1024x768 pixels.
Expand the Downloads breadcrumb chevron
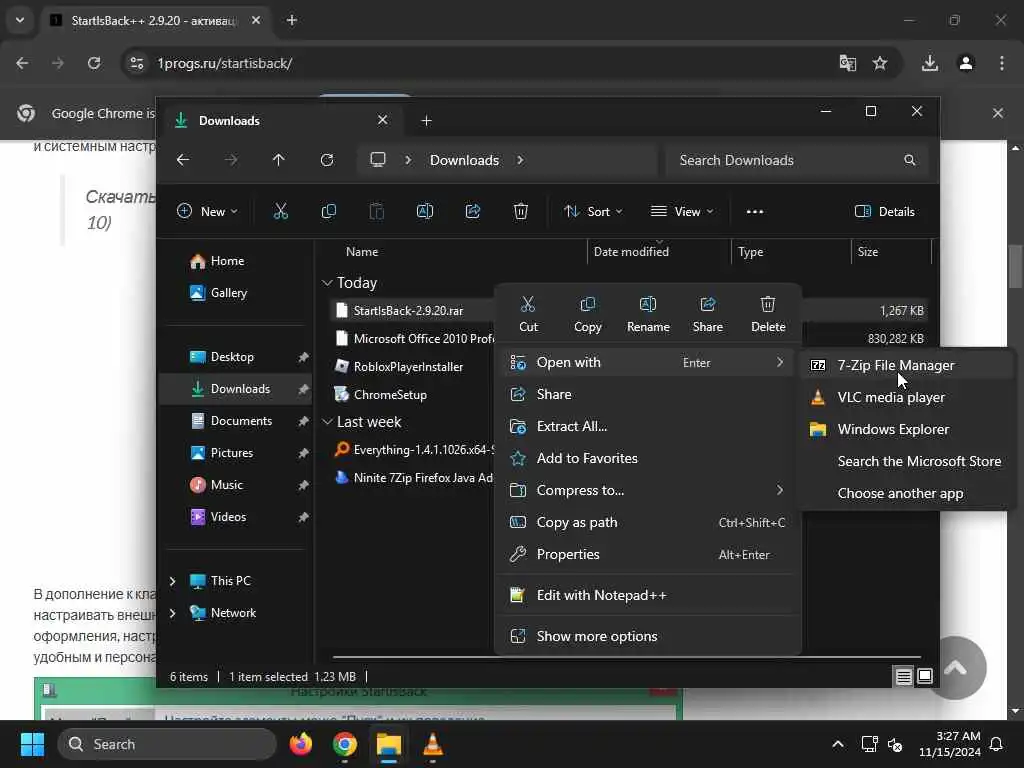point(520,160)
